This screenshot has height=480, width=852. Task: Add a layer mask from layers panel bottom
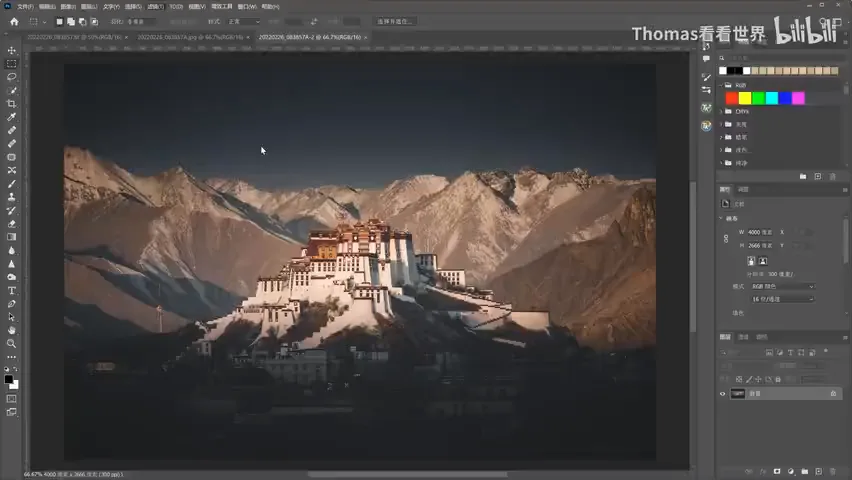777,471
